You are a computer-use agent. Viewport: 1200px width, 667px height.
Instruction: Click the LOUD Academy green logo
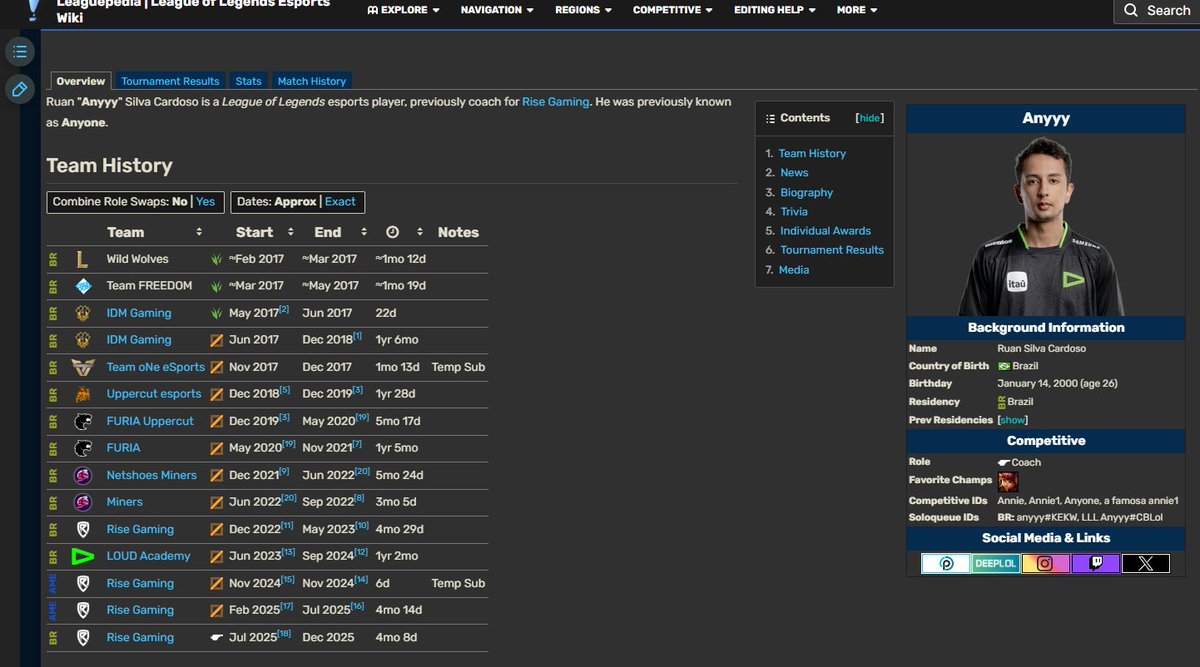click(83, 556)
